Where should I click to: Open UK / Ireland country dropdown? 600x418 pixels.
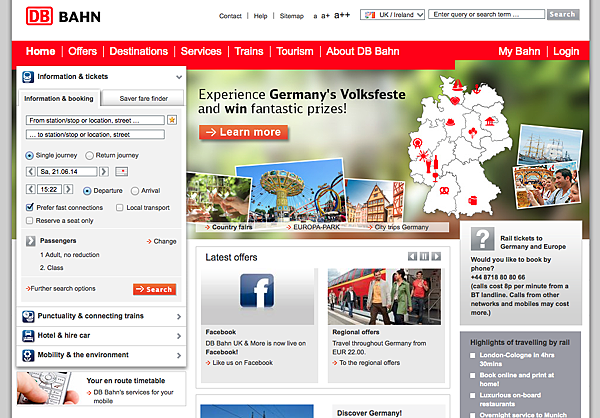coord(392,15)
